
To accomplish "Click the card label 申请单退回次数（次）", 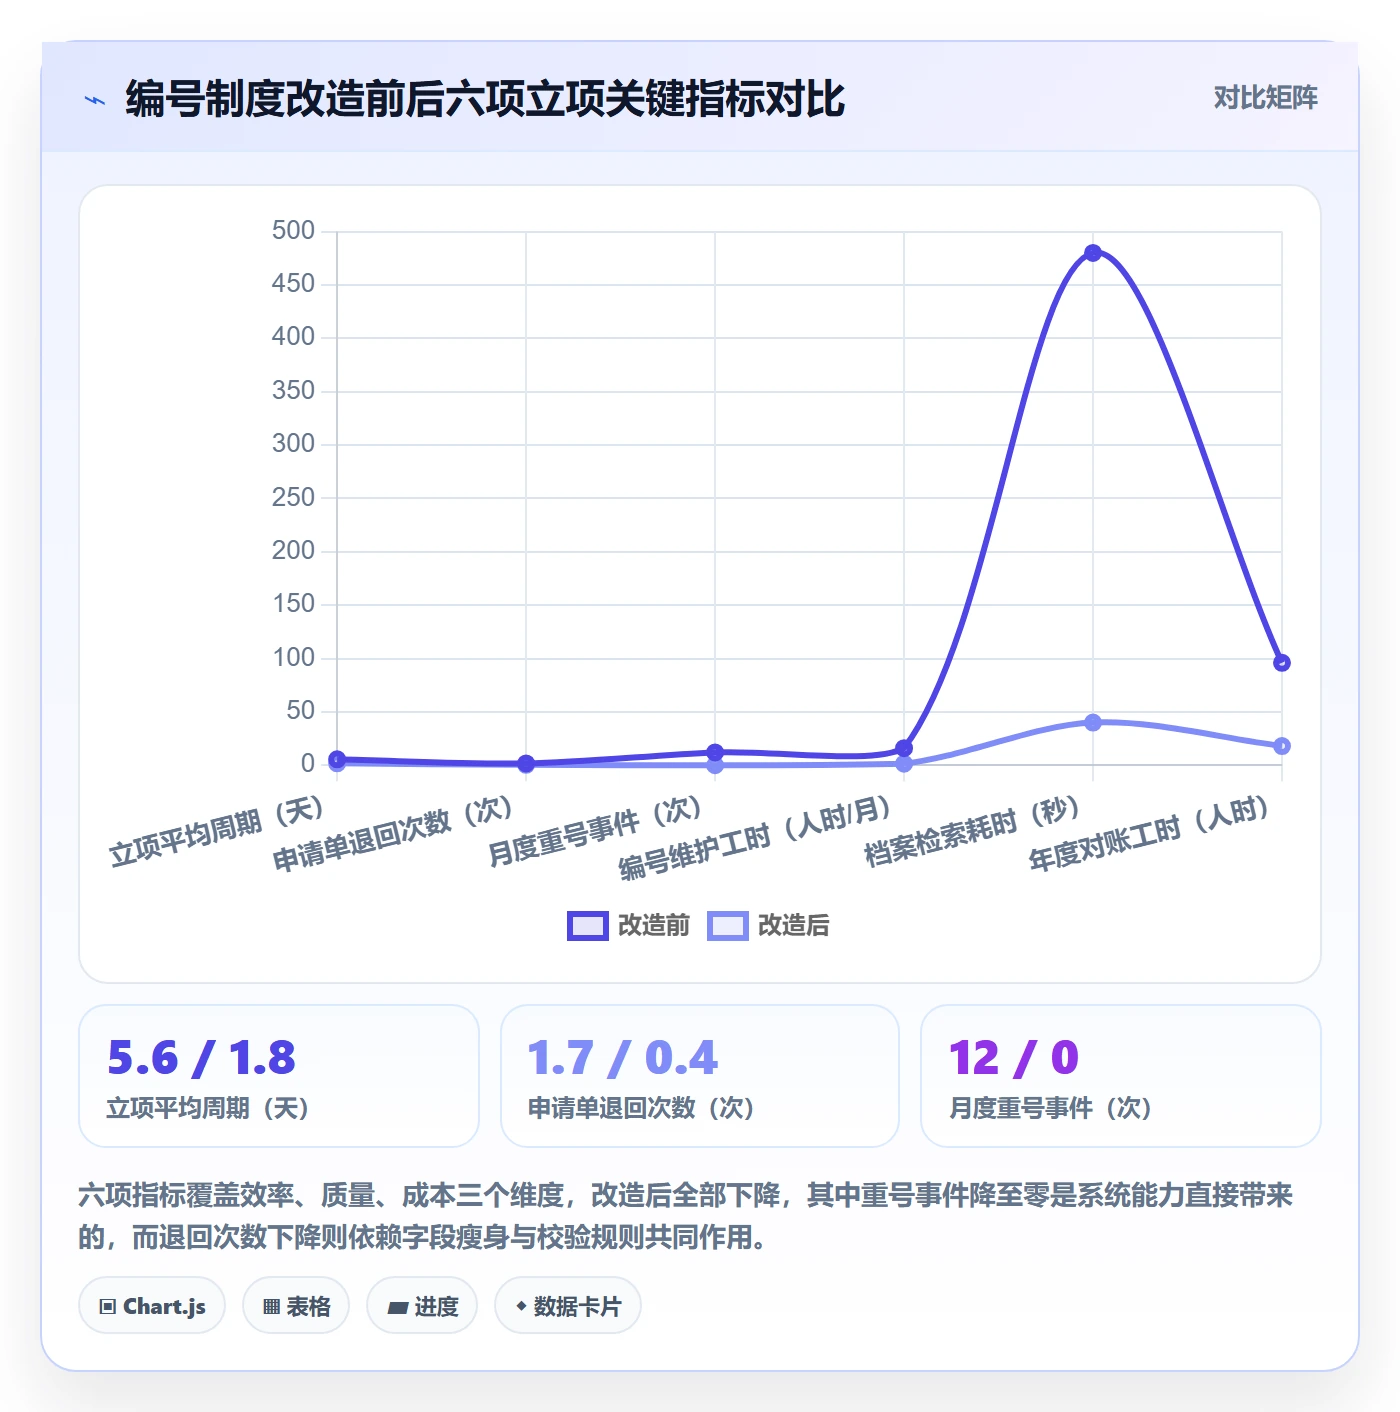I will point(641,1108).
